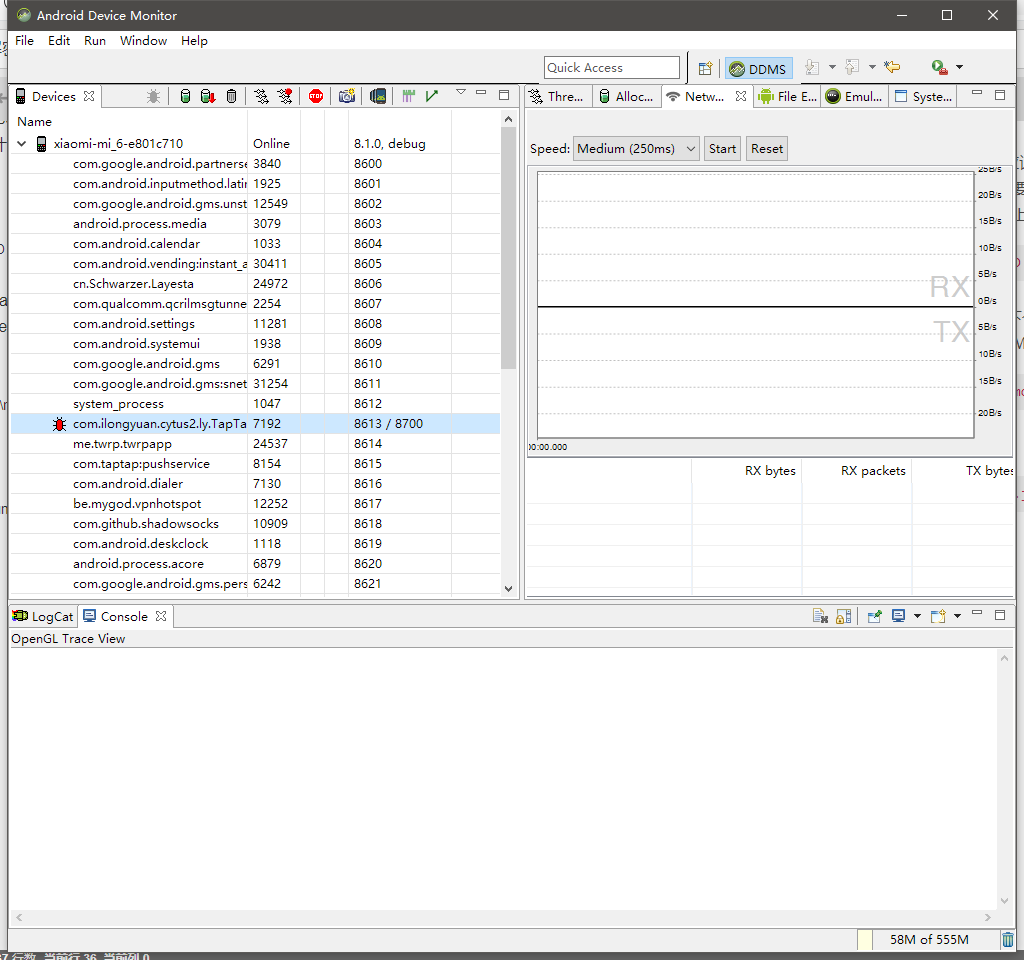Viewport: 1024px width, 960px height.
Task: Open the Edit menu
Action: click(x=59, y=40)
